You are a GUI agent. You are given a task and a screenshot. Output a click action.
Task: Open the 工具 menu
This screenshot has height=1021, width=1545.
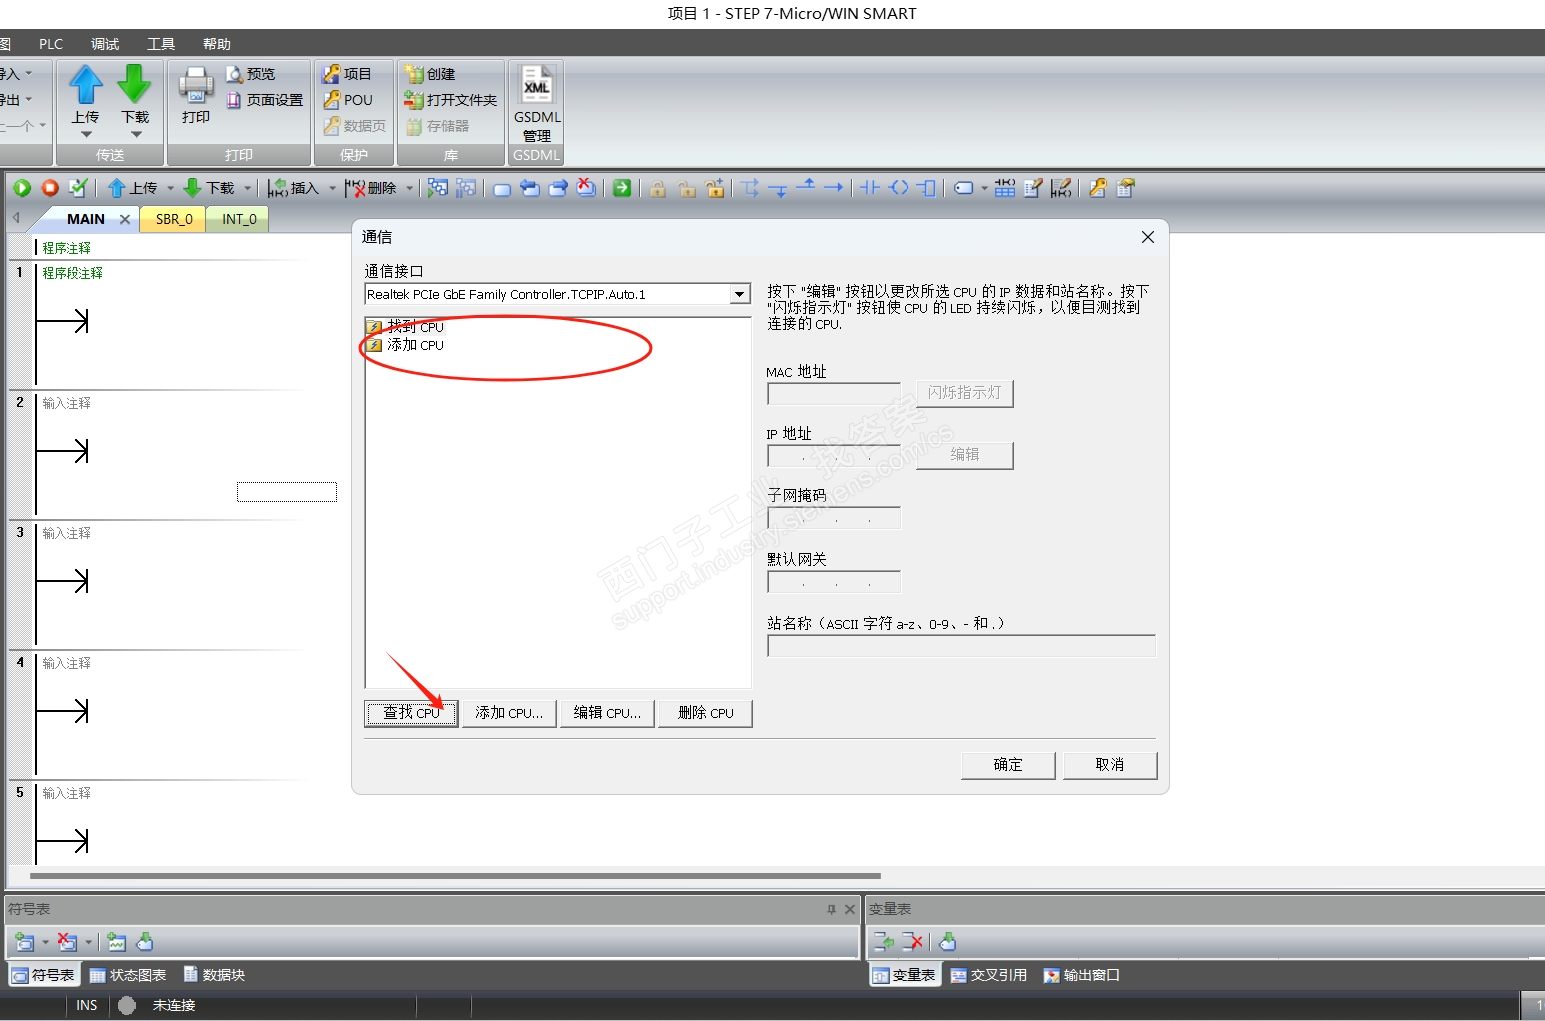pyautogui.click(x=161, y=44)
